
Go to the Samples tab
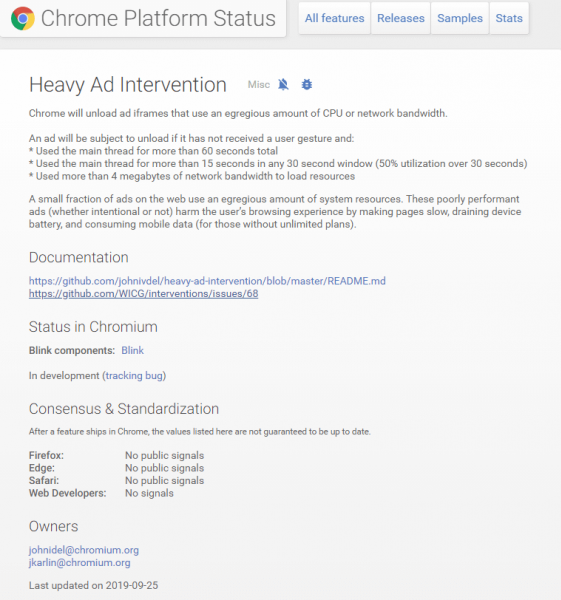(460, 18)
